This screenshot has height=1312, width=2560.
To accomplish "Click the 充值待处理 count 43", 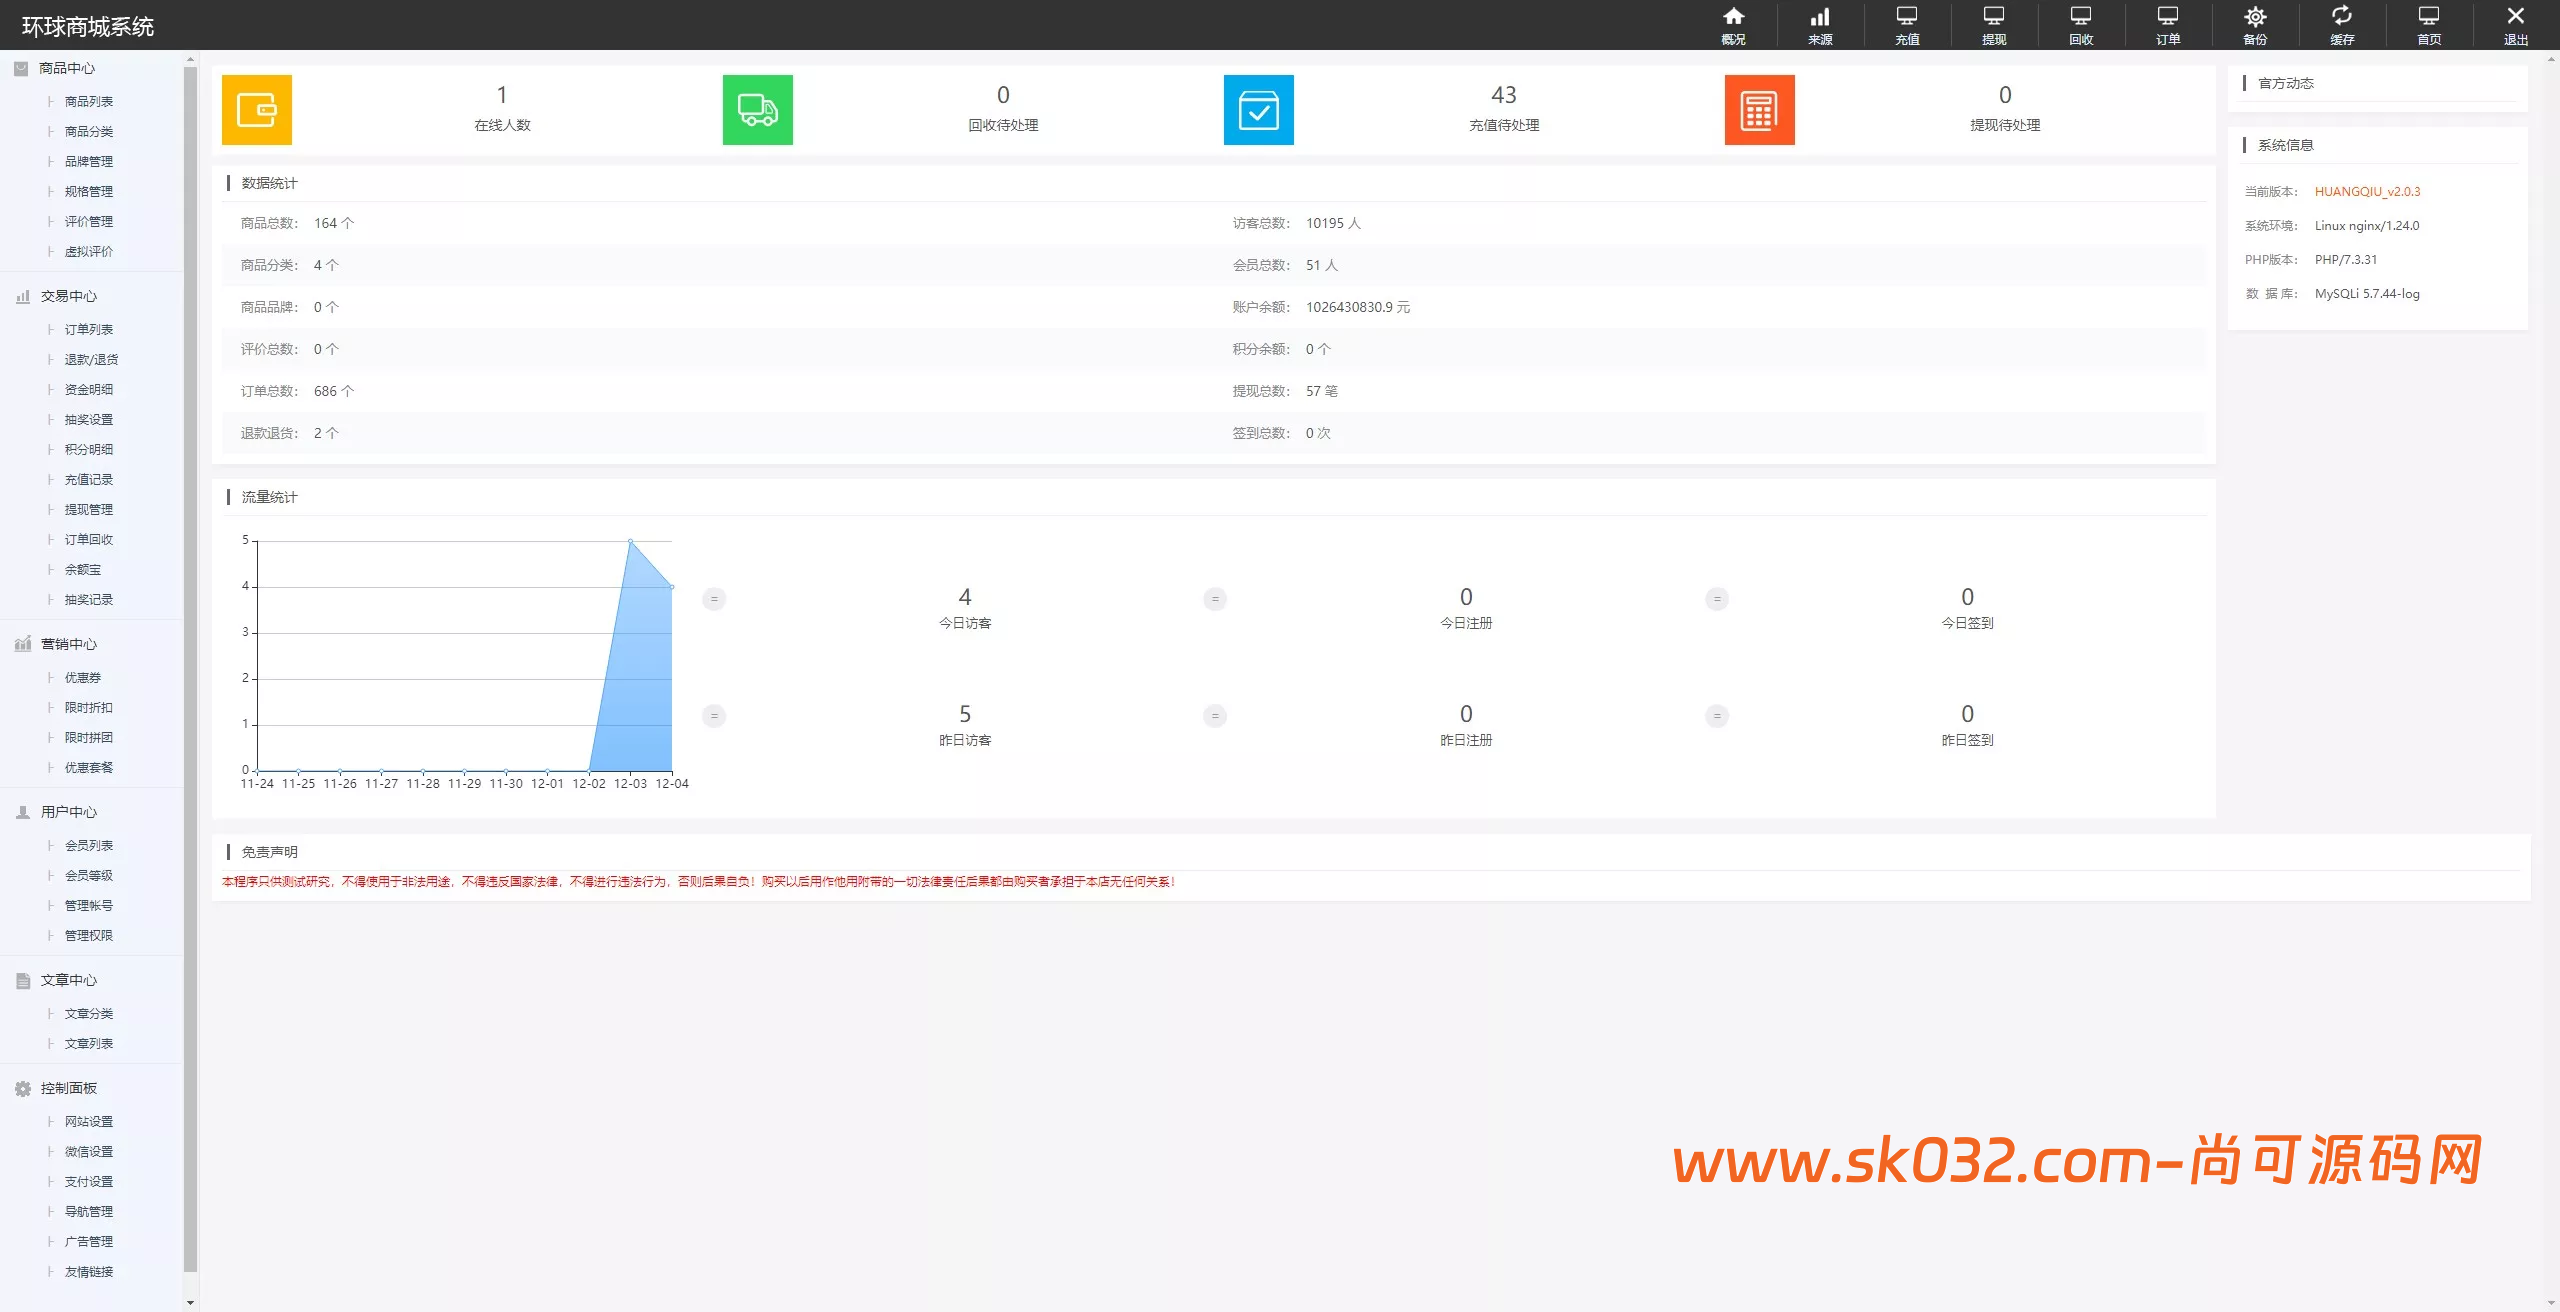I will (x=1503, y=95).
